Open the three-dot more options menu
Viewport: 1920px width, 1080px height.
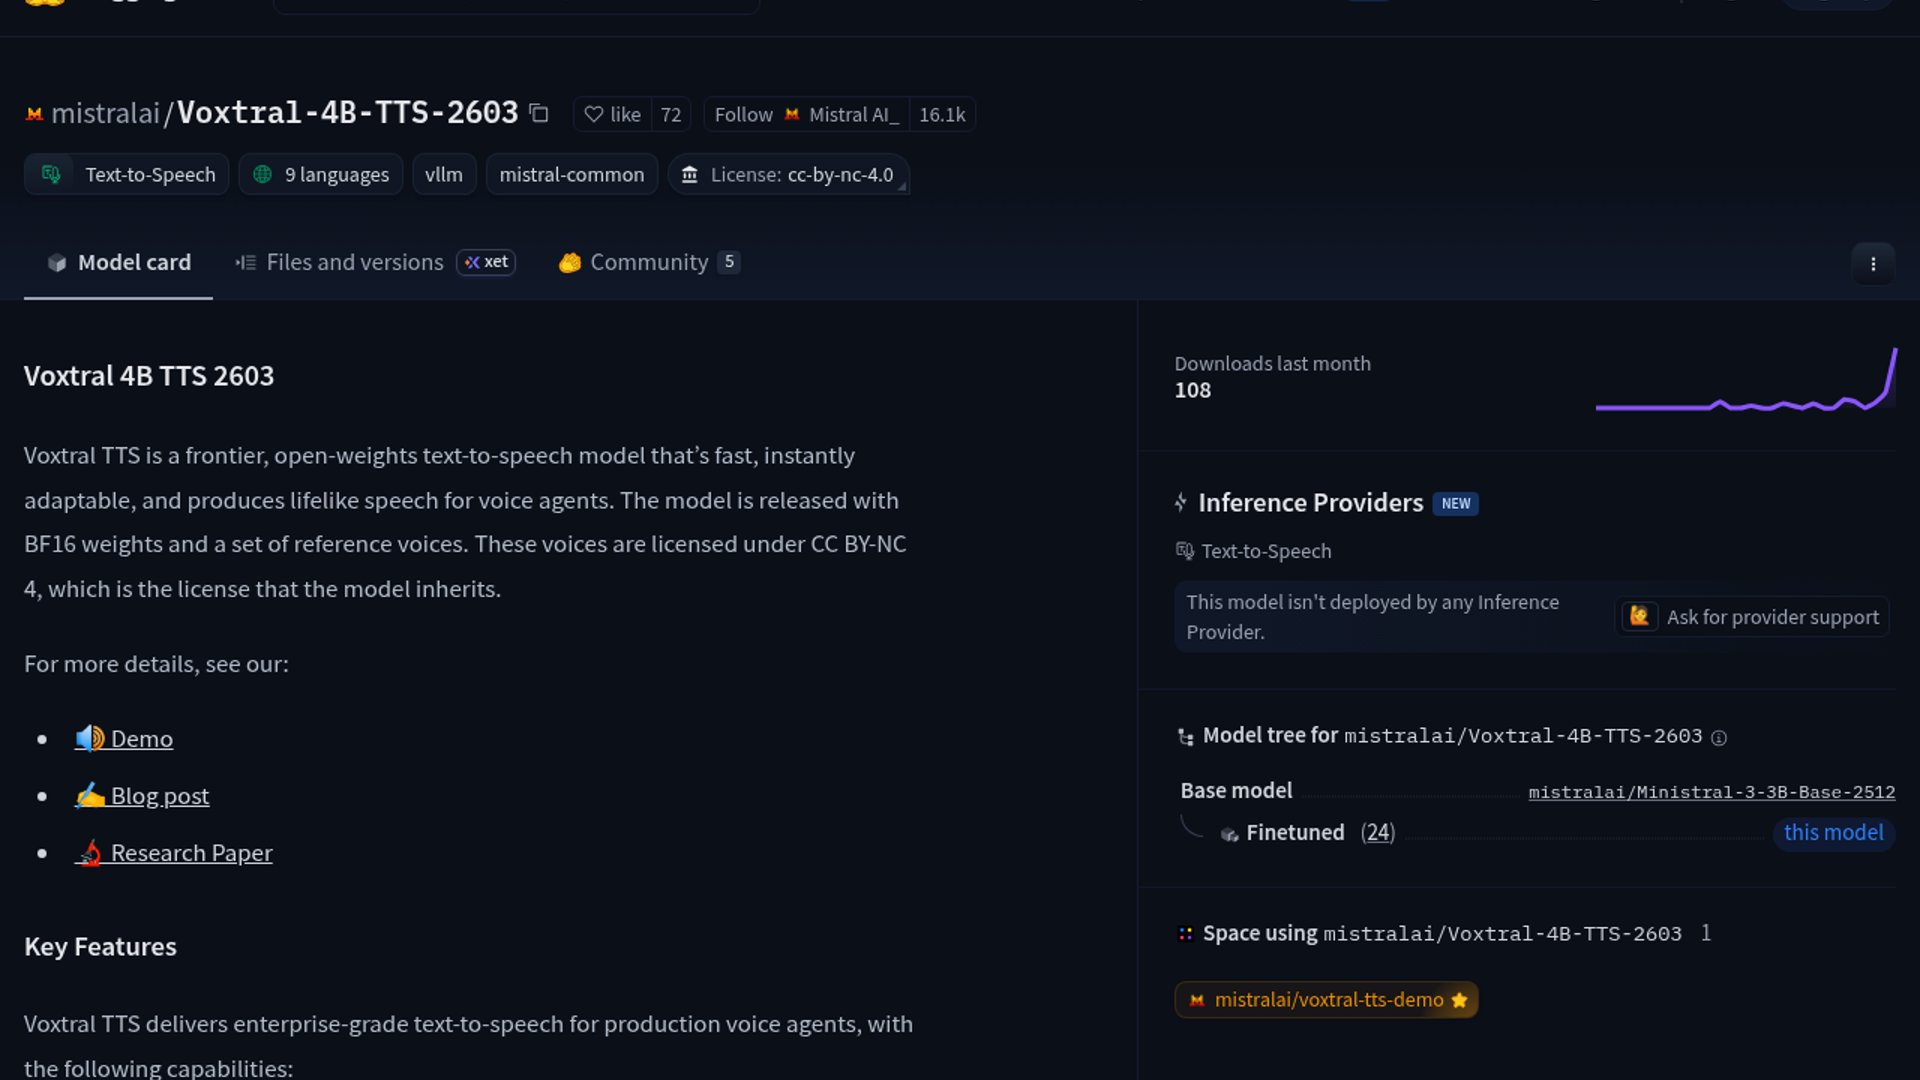1873,265
